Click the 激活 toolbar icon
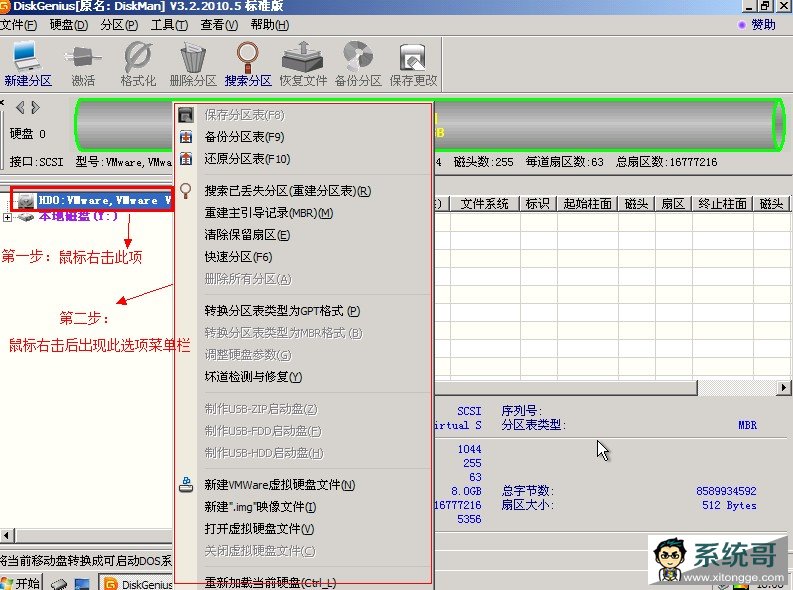 pos(82,64)
